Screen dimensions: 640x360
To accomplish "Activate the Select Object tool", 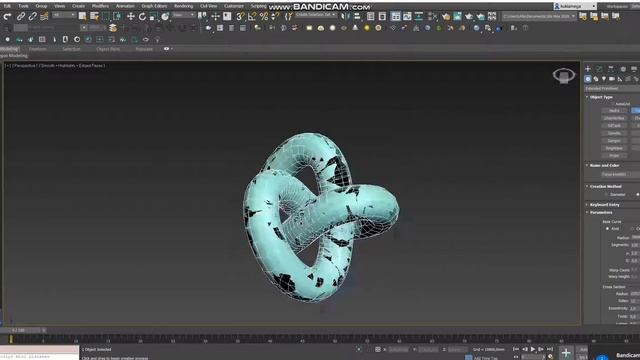I will point(82,16).
